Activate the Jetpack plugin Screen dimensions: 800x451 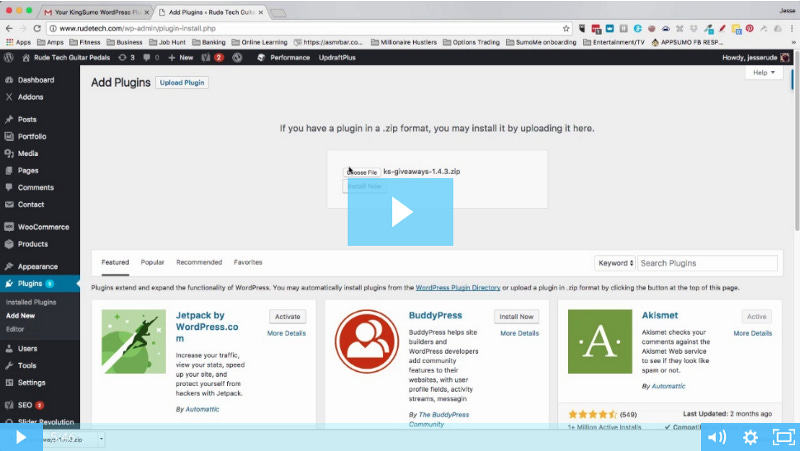click(x=287, y=316)
